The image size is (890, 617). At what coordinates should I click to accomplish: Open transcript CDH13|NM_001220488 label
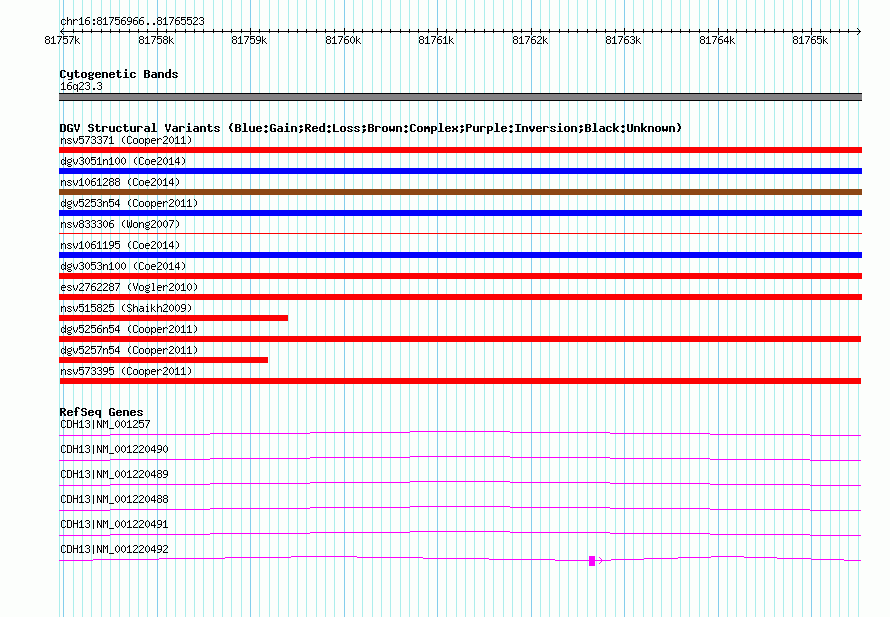[x=114, y=500]
